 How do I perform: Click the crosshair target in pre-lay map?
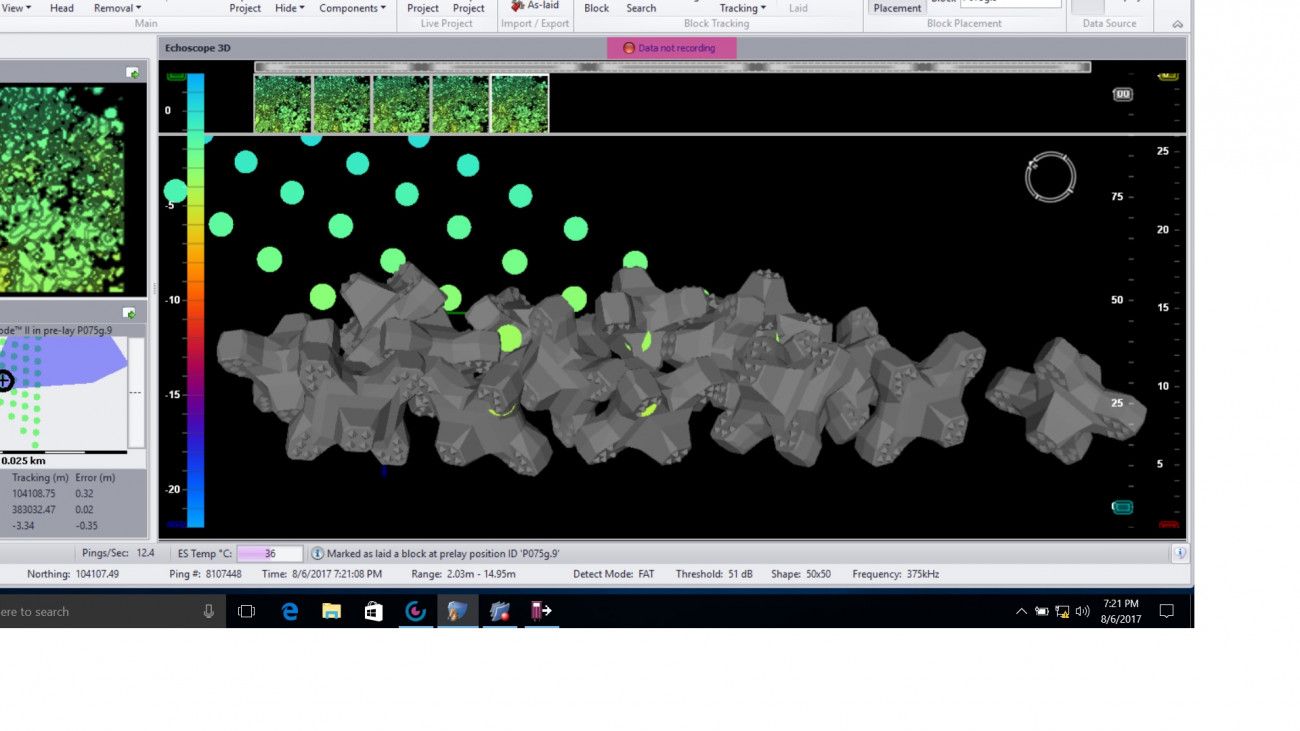pos(5,380)
